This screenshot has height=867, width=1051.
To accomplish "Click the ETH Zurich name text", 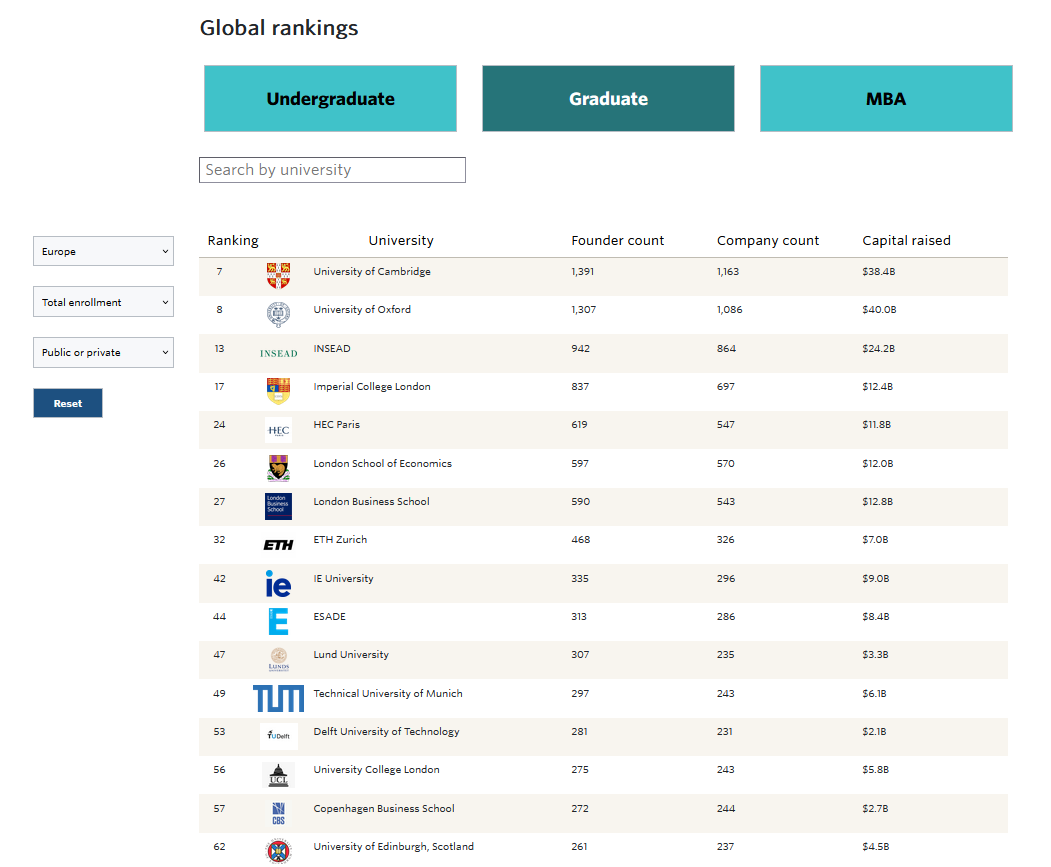I will point(340,540).
